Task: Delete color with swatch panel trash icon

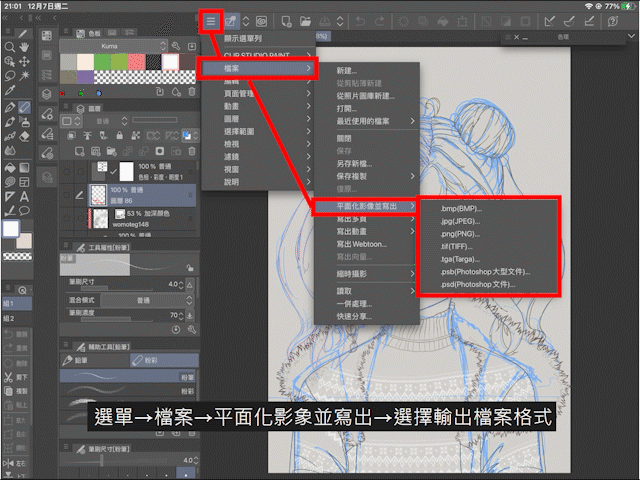Action: [191, 92]
